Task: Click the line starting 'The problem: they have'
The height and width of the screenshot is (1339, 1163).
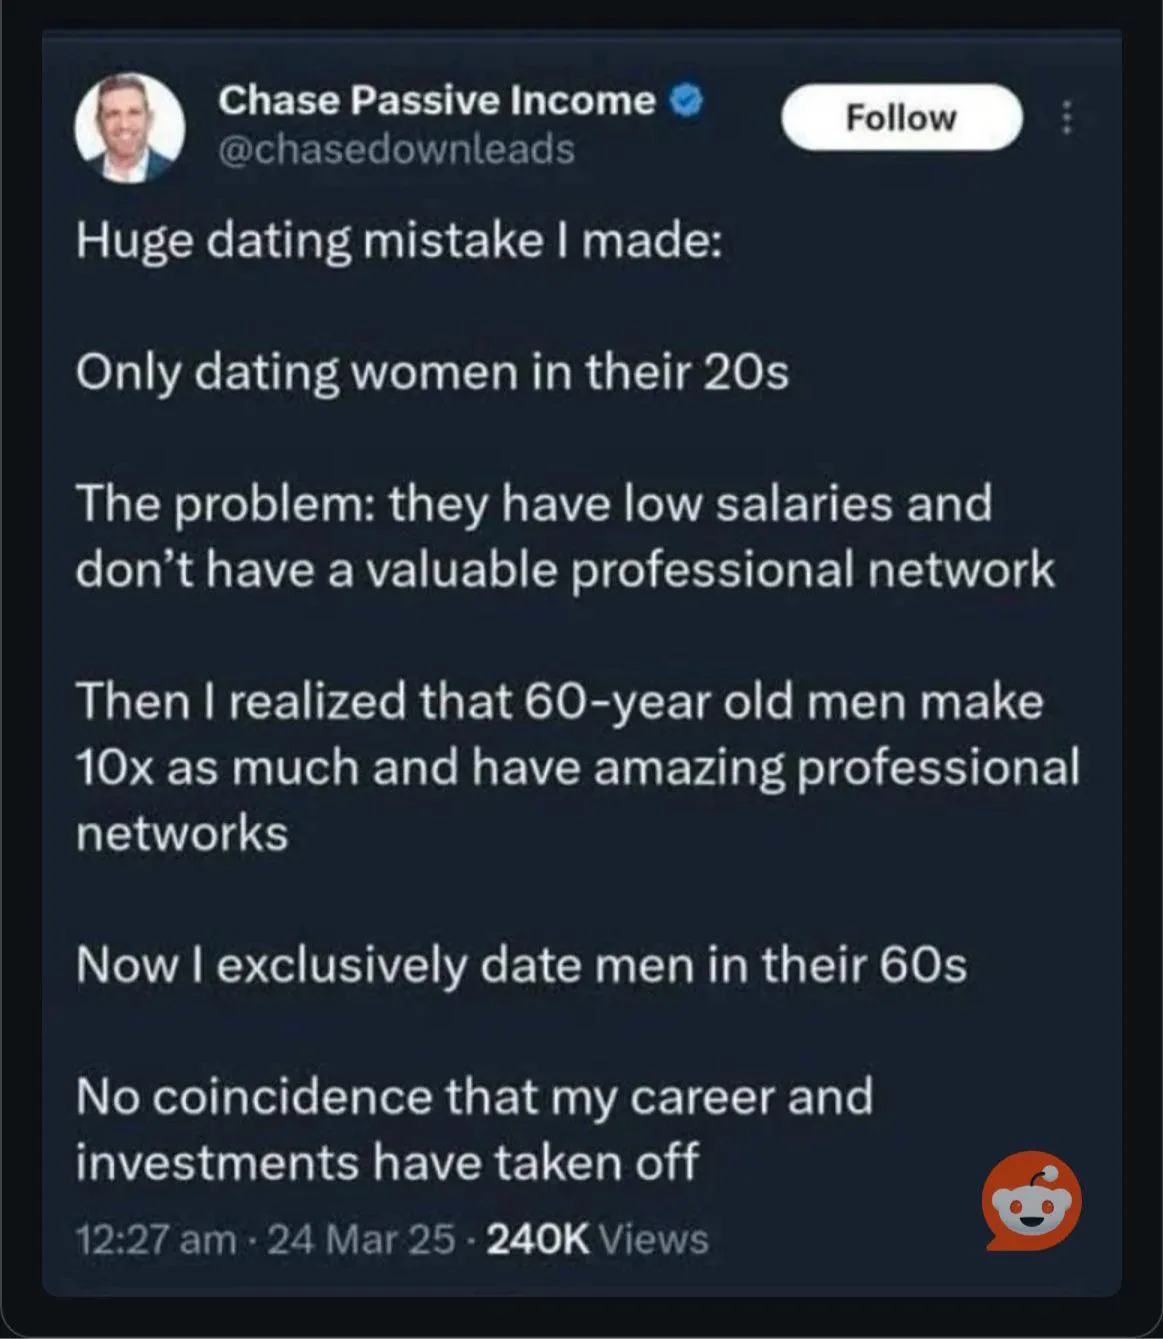Action: 534,503
